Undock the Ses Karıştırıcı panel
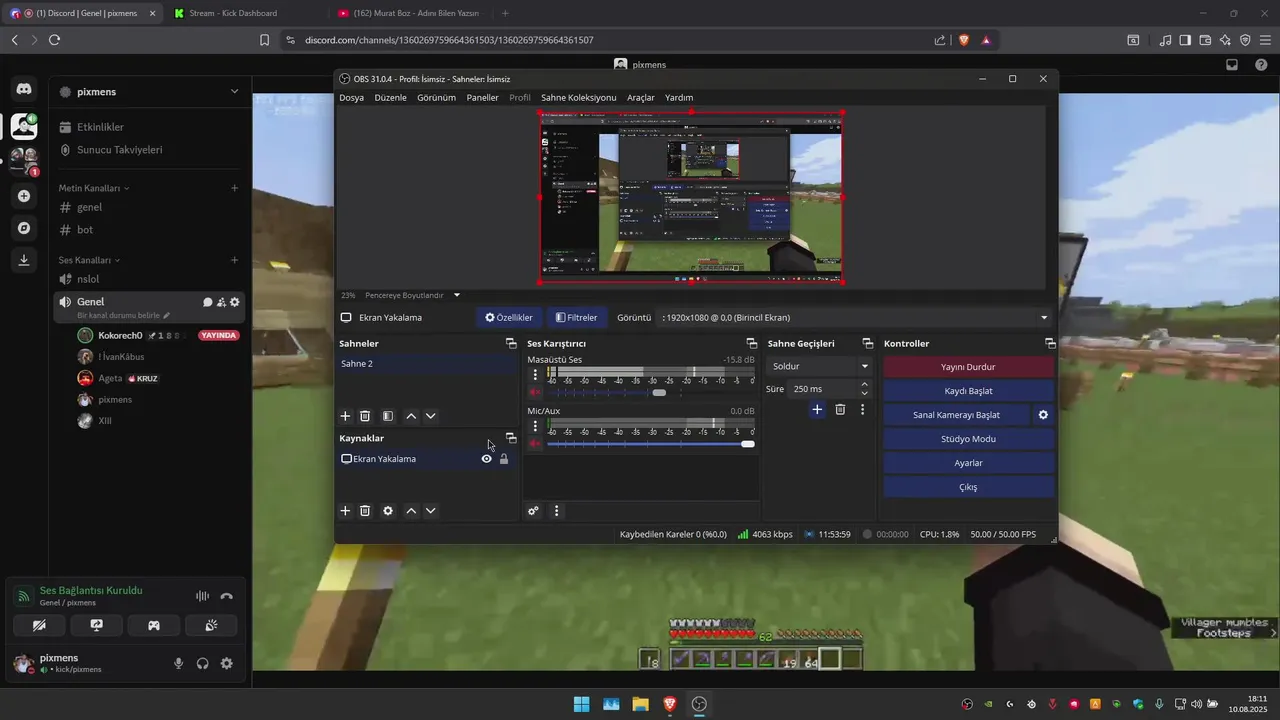The image size is (1280, 720). pos(752,344)
